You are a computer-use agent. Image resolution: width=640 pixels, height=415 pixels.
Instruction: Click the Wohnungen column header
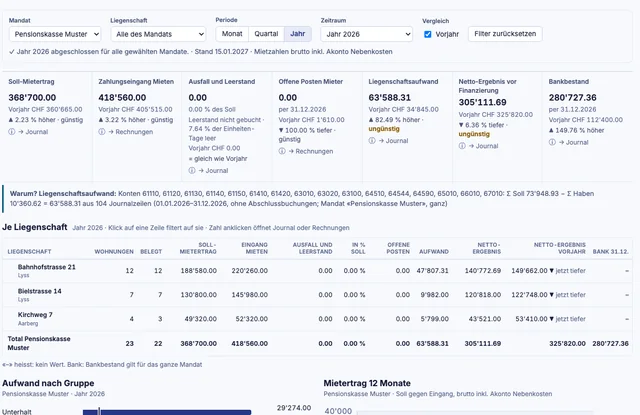(114, 252)
